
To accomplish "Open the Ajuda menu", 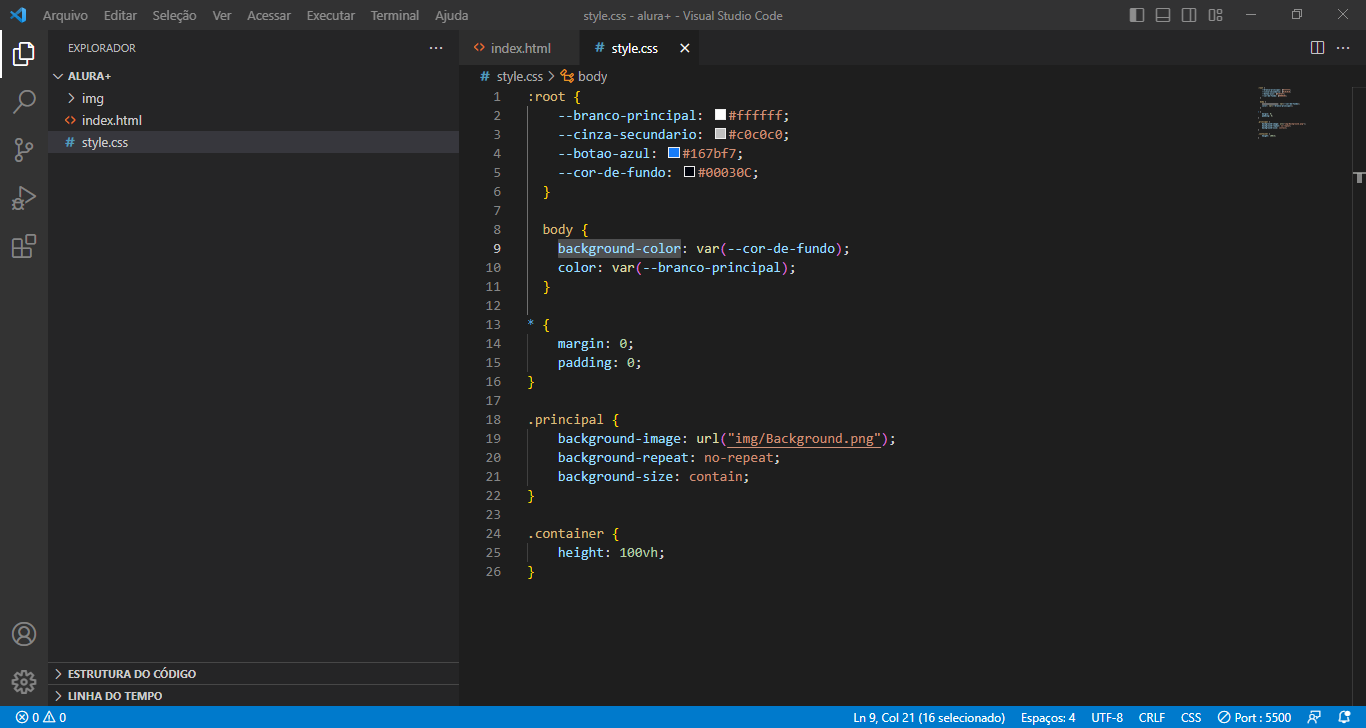I will (x=451, y=15).
